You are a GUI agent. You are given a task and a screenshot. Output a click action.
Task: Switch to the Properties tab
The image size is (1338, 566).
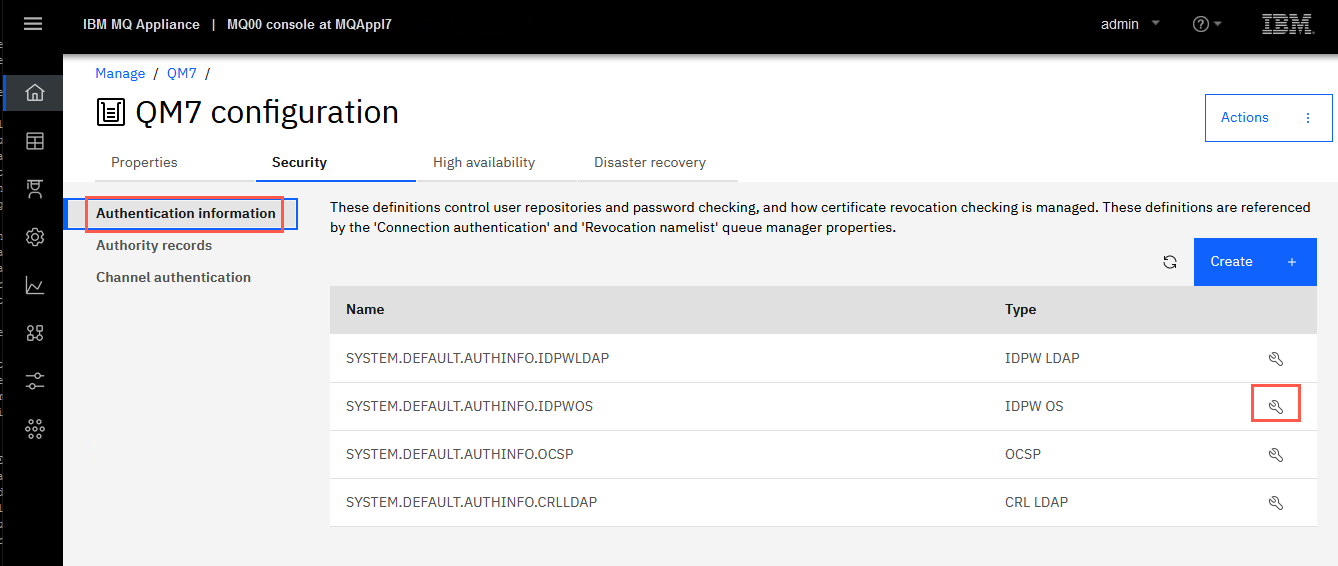(x=144, y=162)
